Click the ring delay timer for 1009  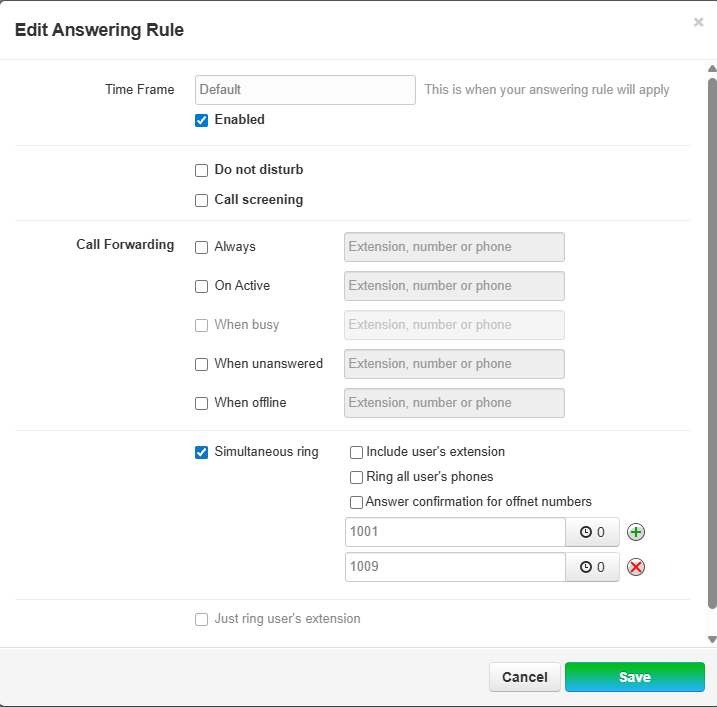[x=593, y=568]
